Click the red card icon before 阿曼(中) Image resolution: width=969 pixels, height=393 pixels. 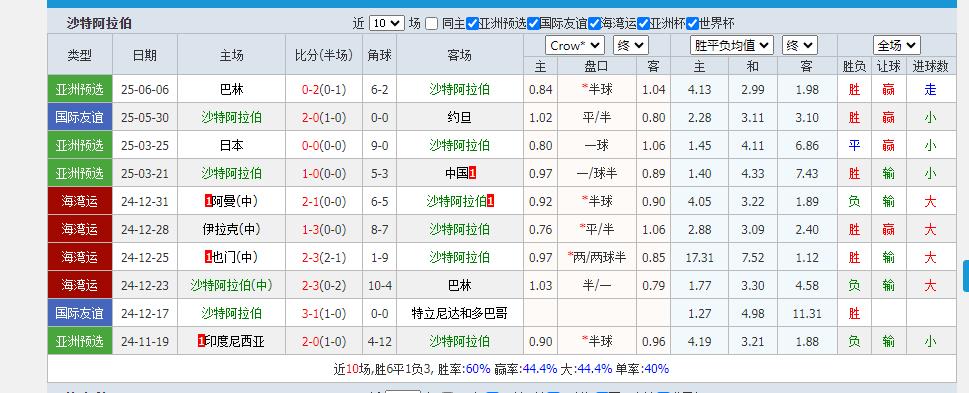[208, 201]
